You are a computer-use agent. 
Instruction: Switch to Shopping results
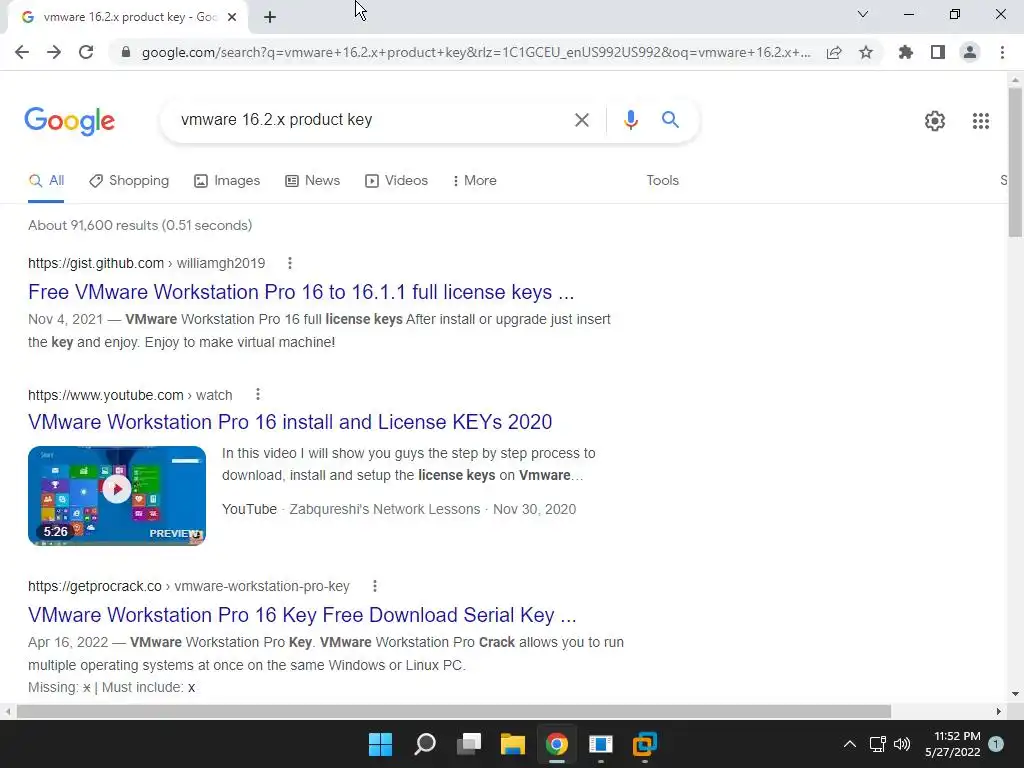click(129, 181)
